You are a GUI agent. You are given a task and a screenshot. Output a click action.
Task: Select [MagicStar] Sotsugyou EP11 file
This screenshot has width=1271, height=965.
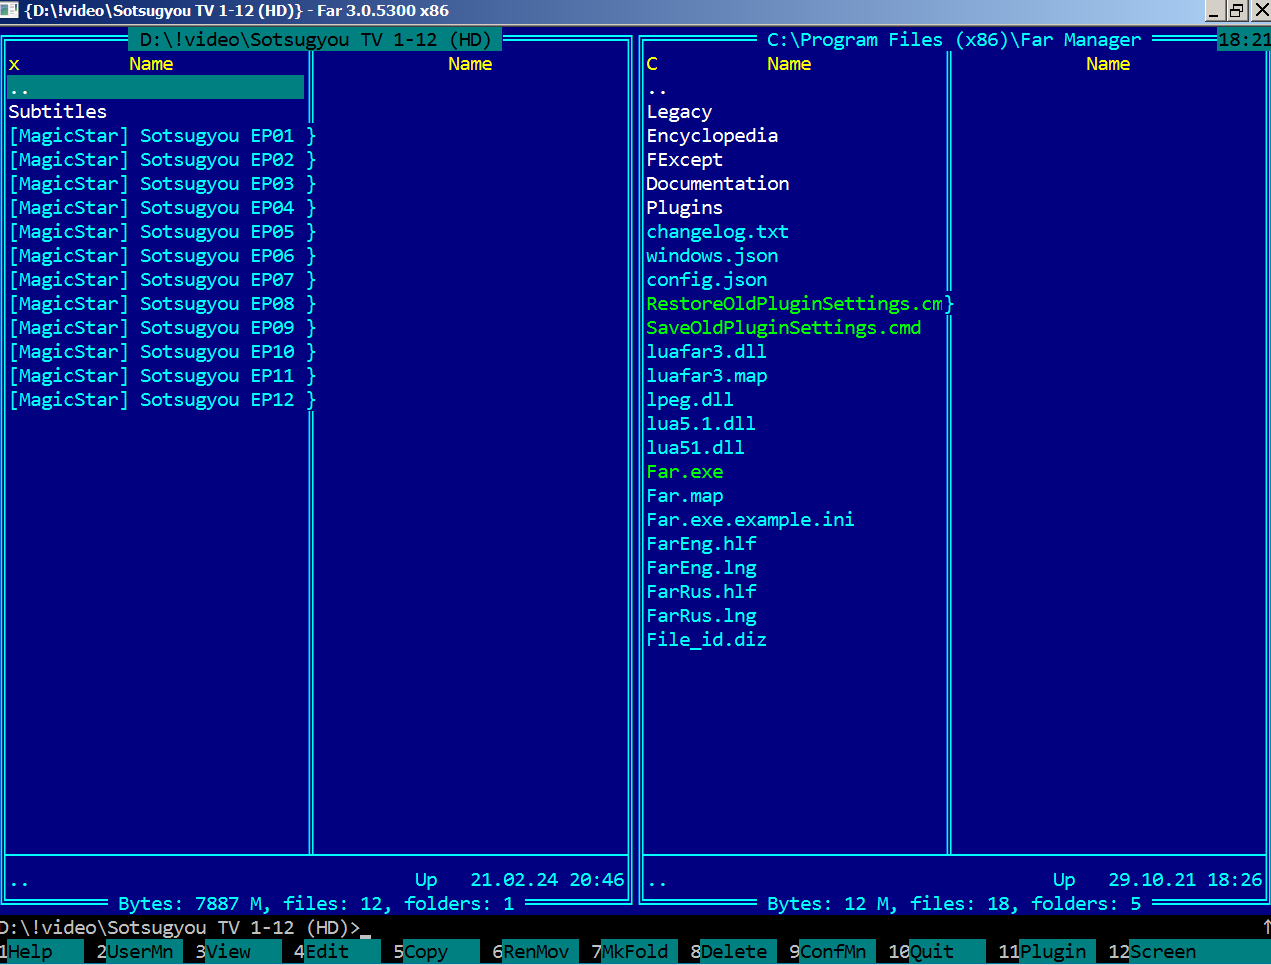(156, 376)
